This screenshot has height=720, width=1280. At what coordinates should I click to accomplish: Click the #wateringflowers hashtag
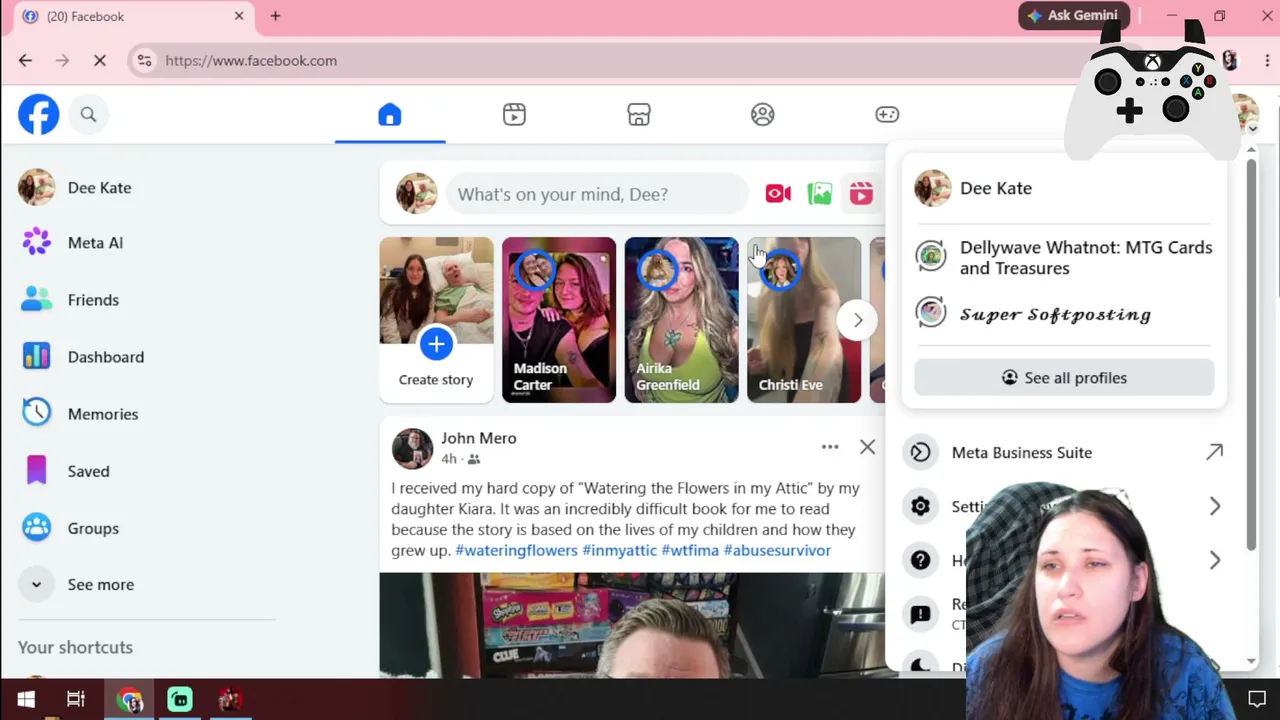[516, 550]
